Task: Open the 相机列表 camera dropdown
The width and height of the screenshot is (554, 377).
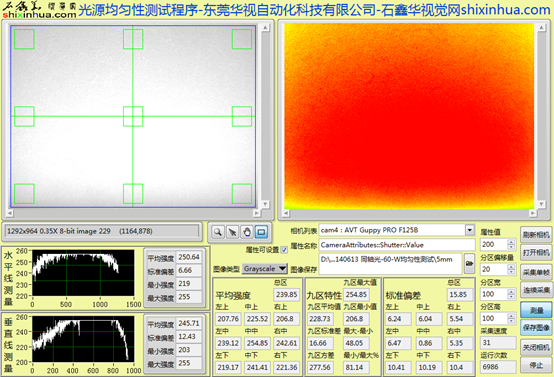Action: point(470,230)
